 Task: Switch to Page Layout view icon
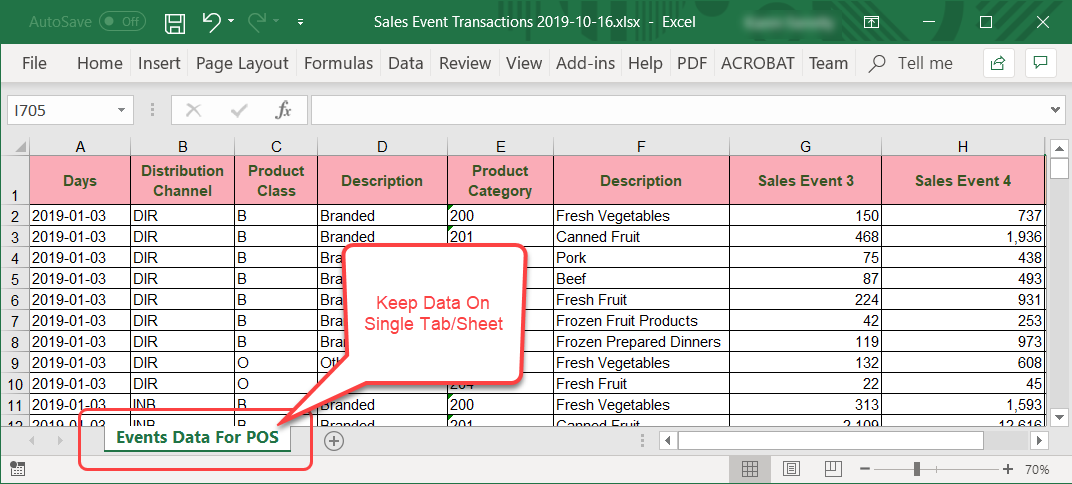point(790,468)
